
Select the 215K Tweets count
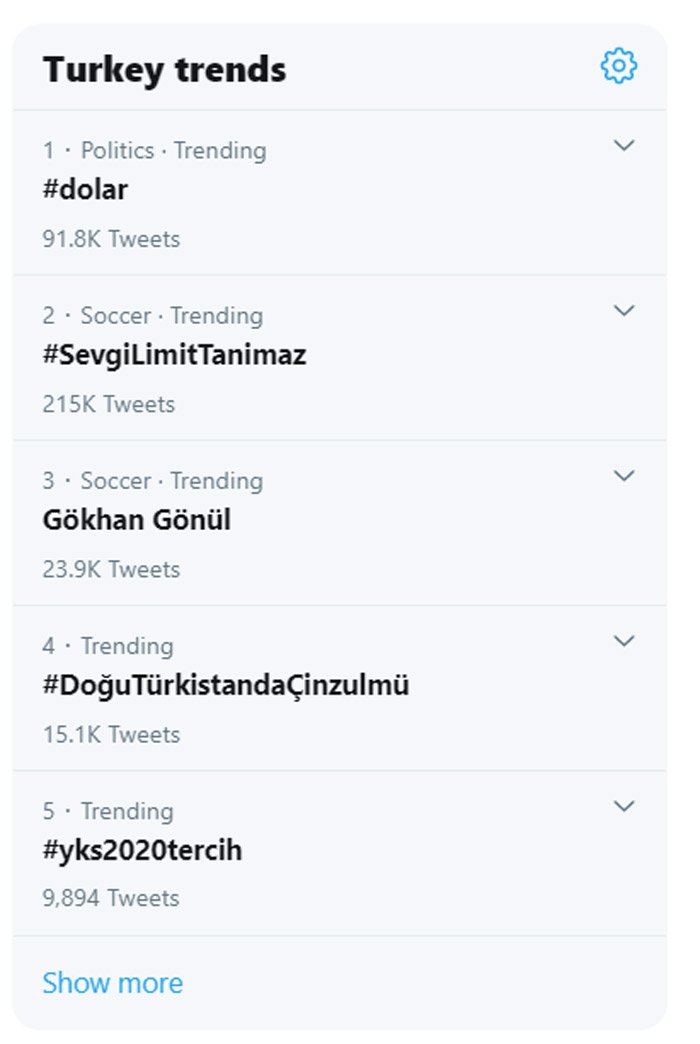(x=109, y=404)
